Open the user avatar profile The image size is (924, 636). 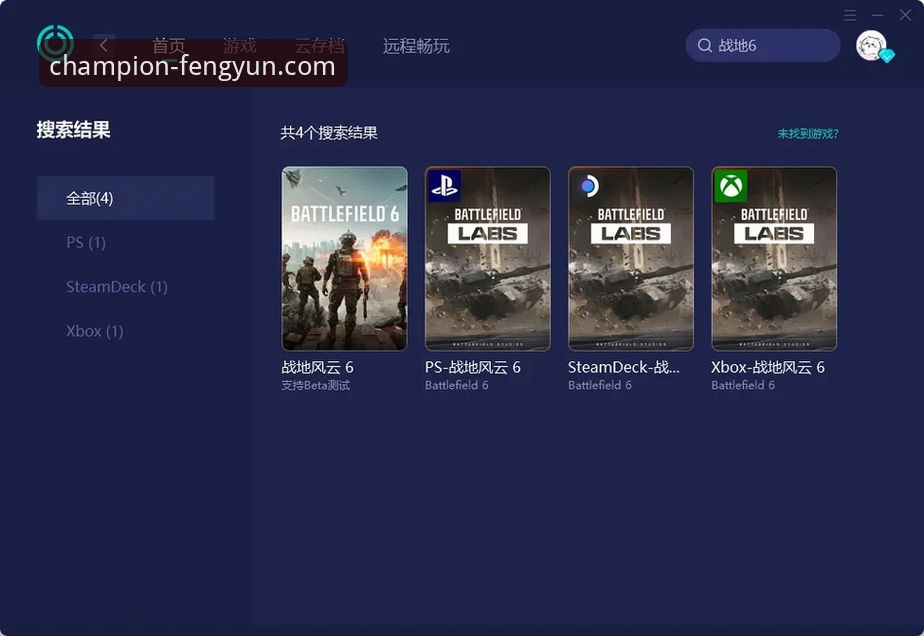871,45
